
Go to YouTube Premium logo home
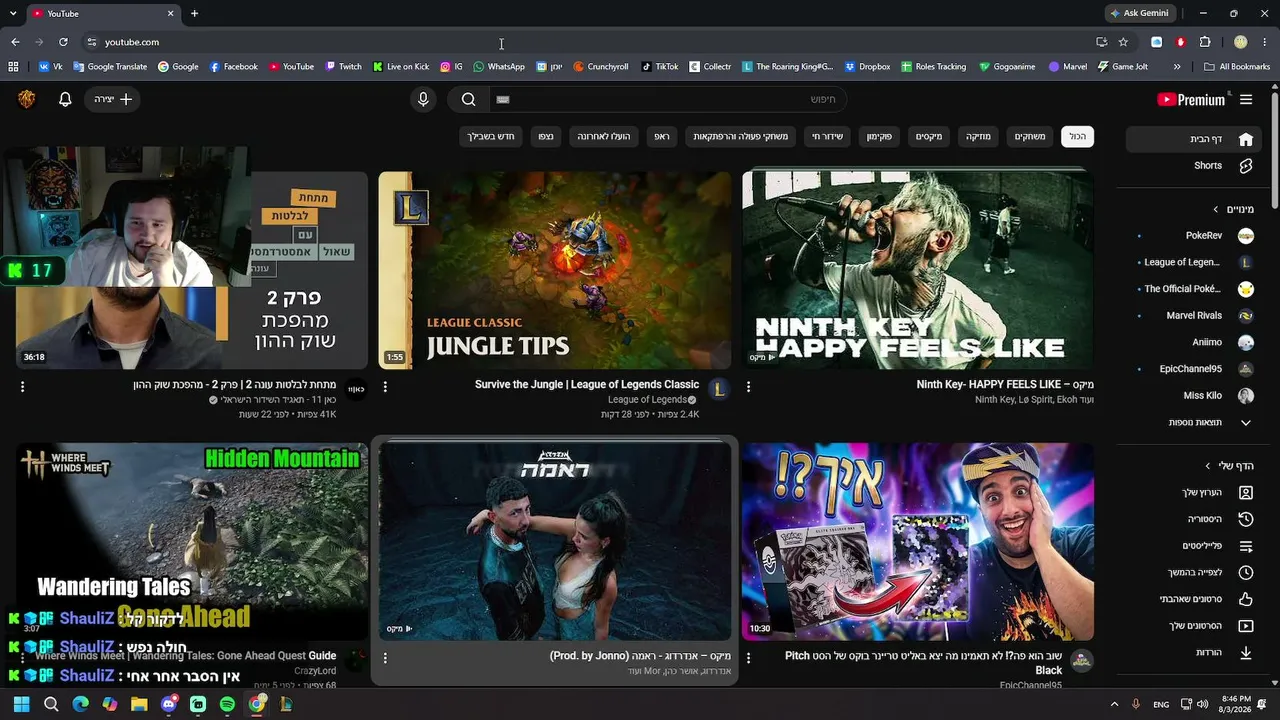point(1191,99)
